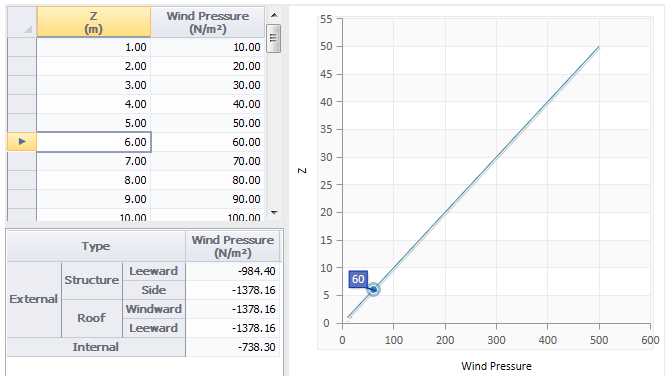Click the highlighted data point on chart
Image resolution: width=668 pixels, height=382 pixels.
pos(373,290)
